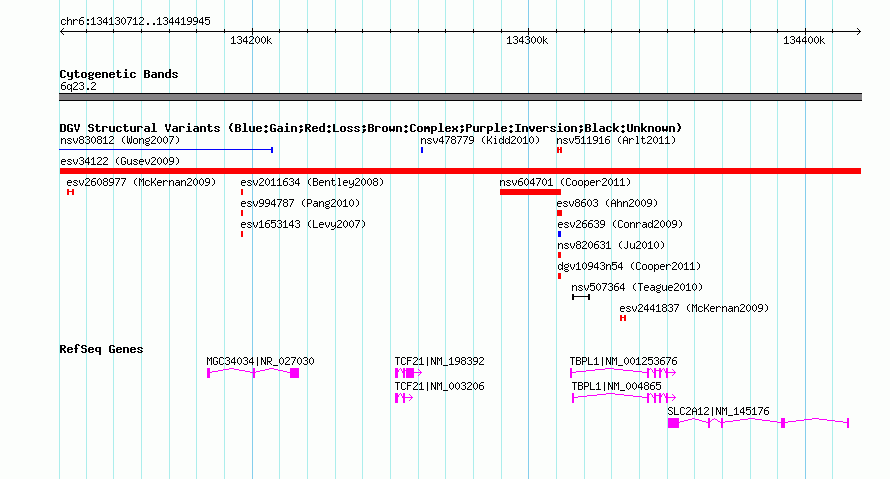This screenshot has height=479, width=890.
Task: Select the TBPL1 NM_004865 gene glyph
Action: pos(624,398)
